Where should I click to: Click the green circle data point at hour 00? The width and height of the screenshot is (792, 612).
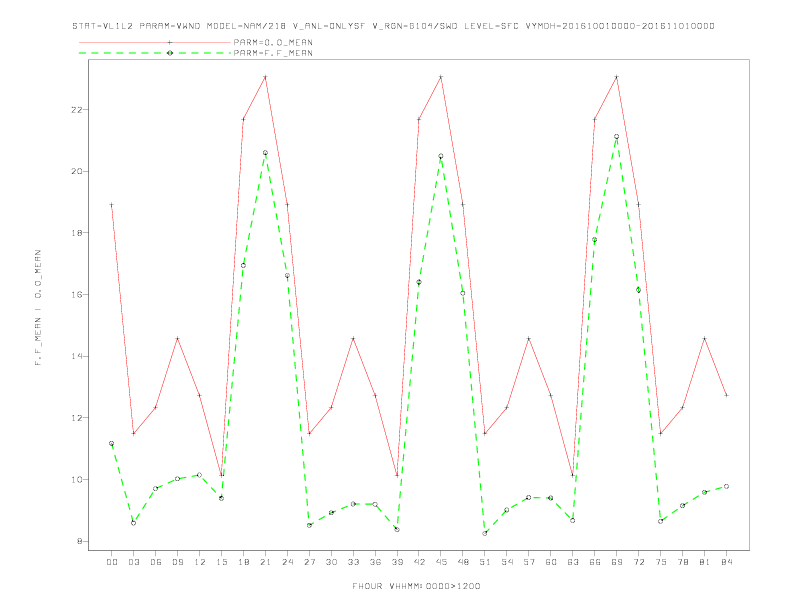pos(112,443)
